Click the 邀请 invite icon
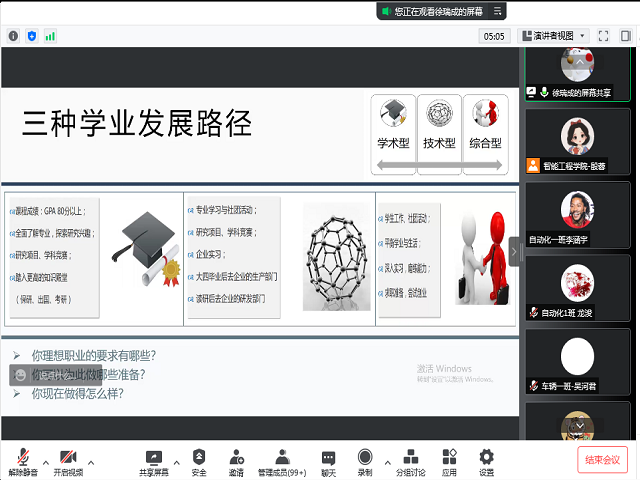Image resolution: width=640 pixels, height=480 pixels. pyautogui.click(x=236, y=460)
